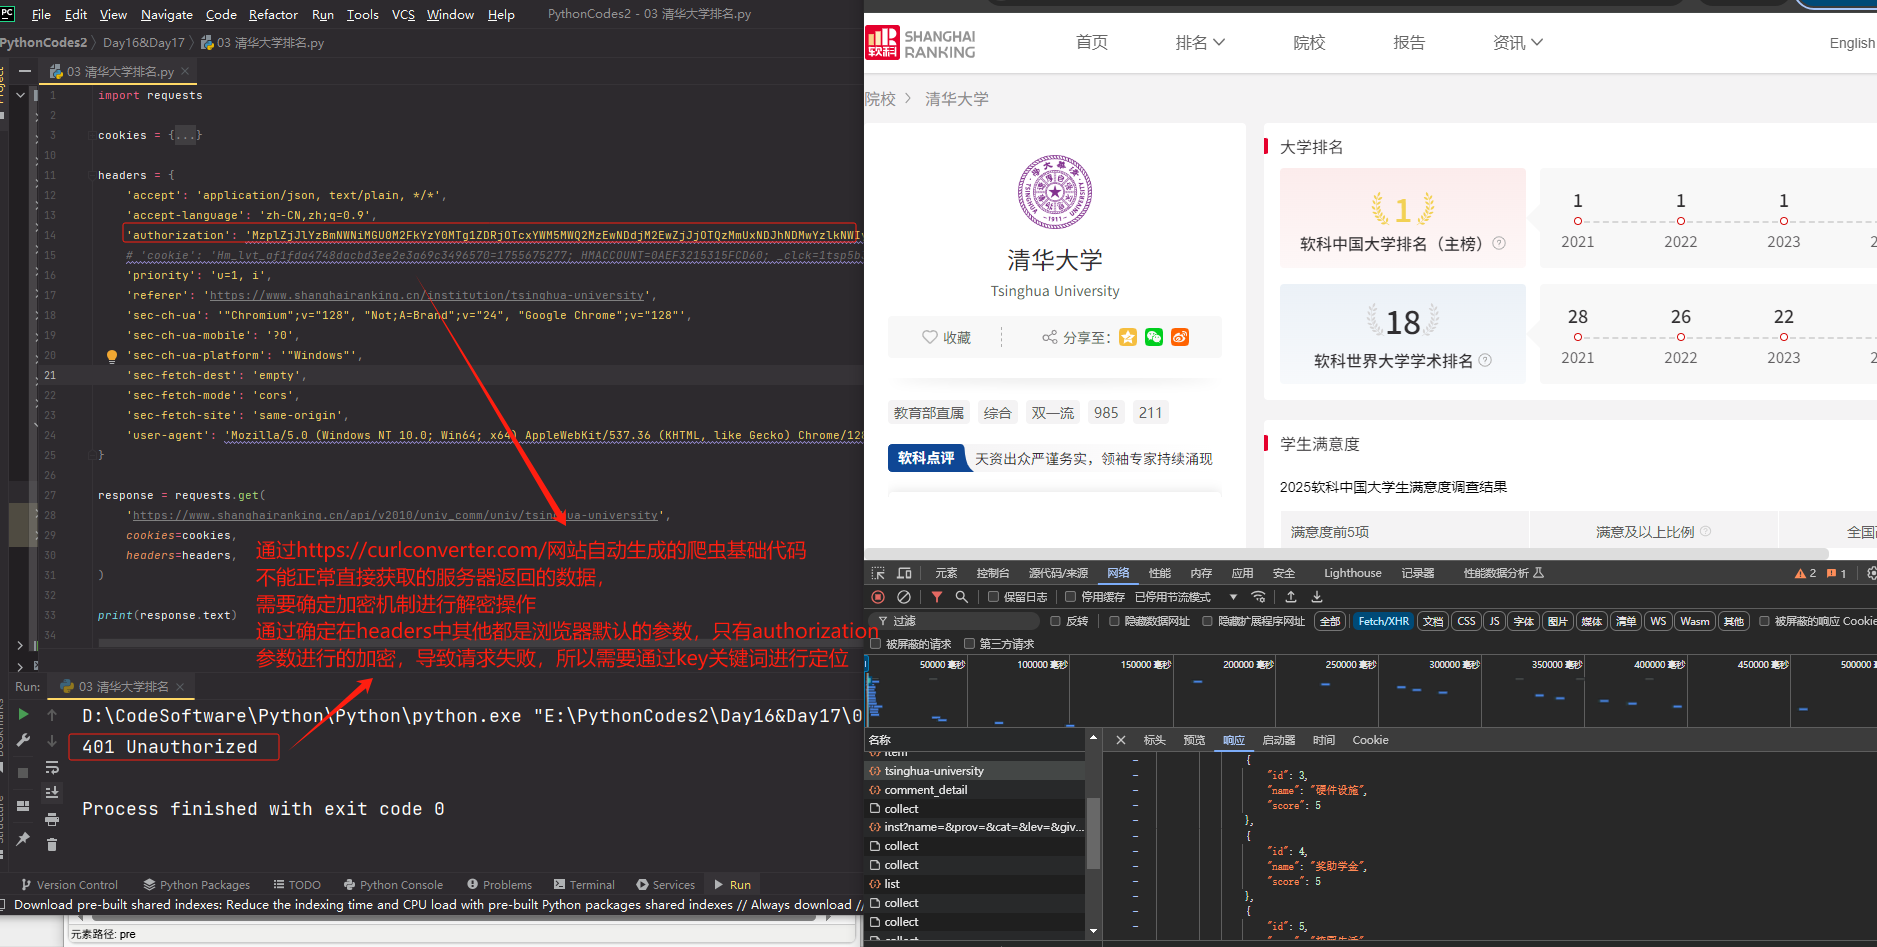Open the Refactor menu in PyCharm
The width and height of the screenshot is (1877, 947).
coord(273,14)
